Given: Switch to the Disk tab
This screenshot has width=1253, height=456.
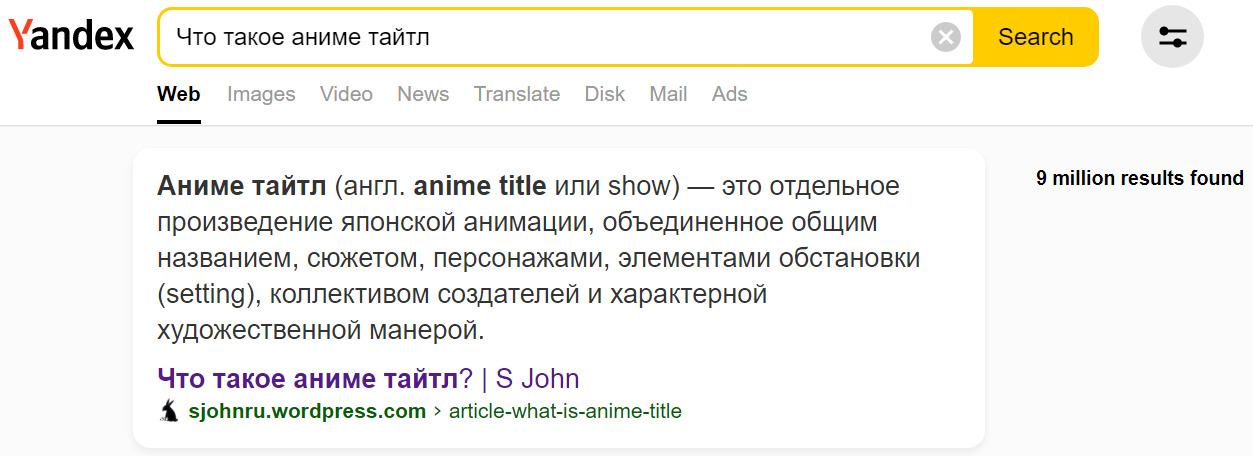Looking at the screenshot, I should 604,94.
